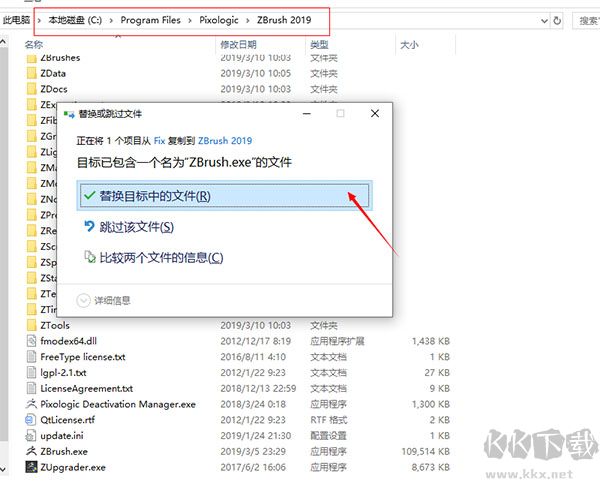Viewport: 600px width, 481px height.
Task: Click the 109,514 KB size value
Action: pyautogui.click(x=426, y=451)
